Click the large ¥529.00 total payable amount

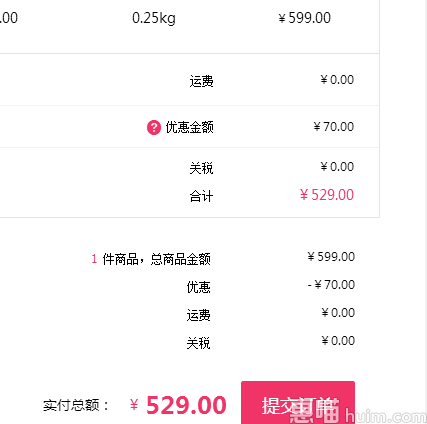(x=178, y=405)
